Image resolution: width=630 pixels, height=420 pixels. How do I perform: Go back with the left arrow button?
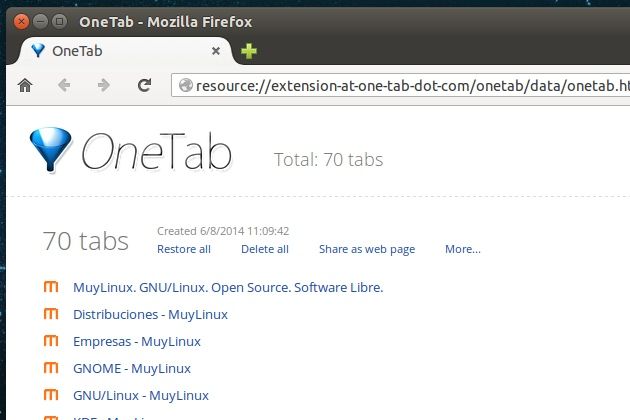click(64, 86)
